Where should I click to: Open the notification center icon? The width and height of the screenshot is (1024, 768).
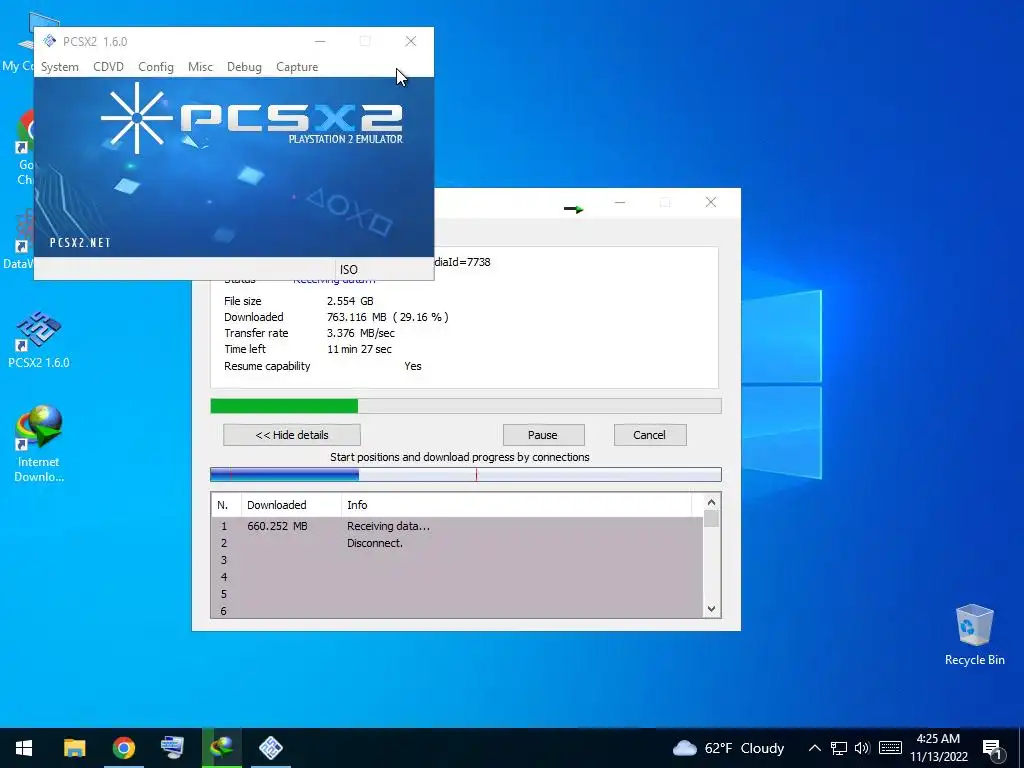click(992, 748)
